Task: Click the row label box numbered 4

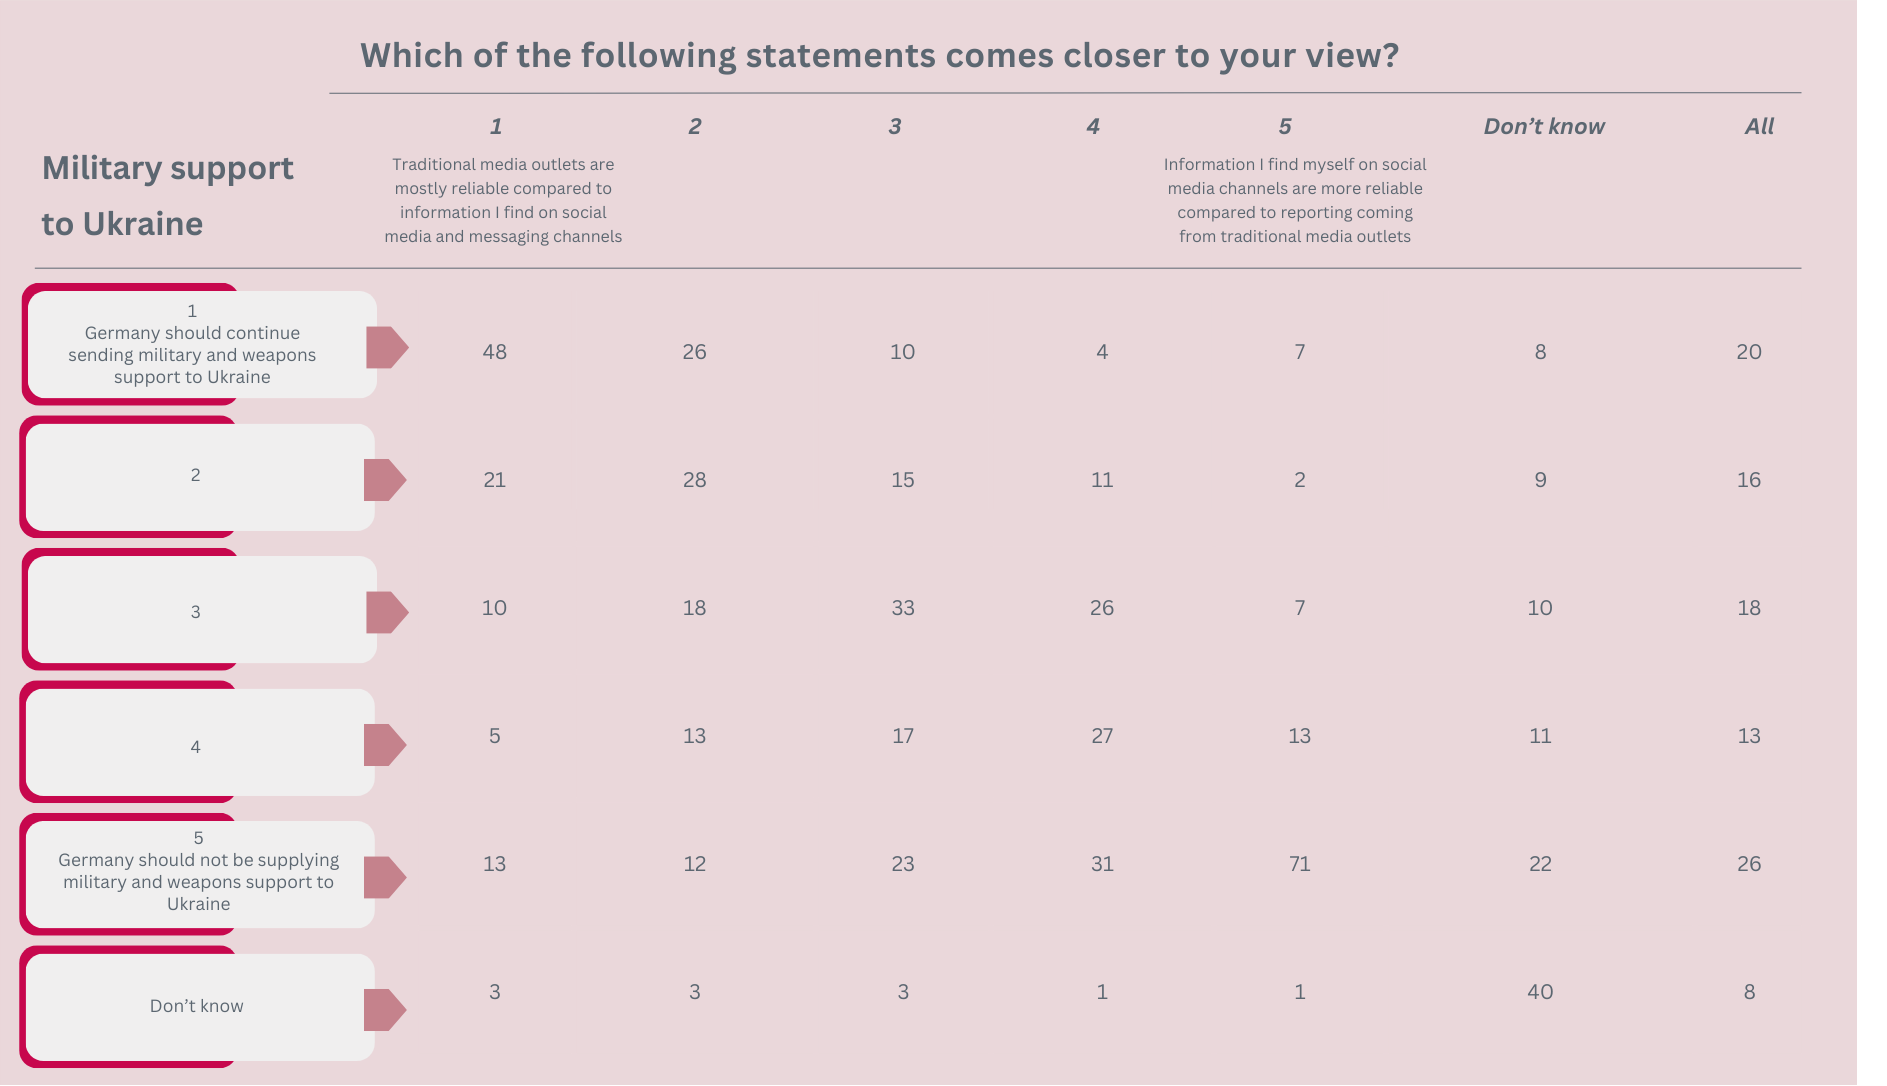Action: pyautogui.click(x=199, y=742)
